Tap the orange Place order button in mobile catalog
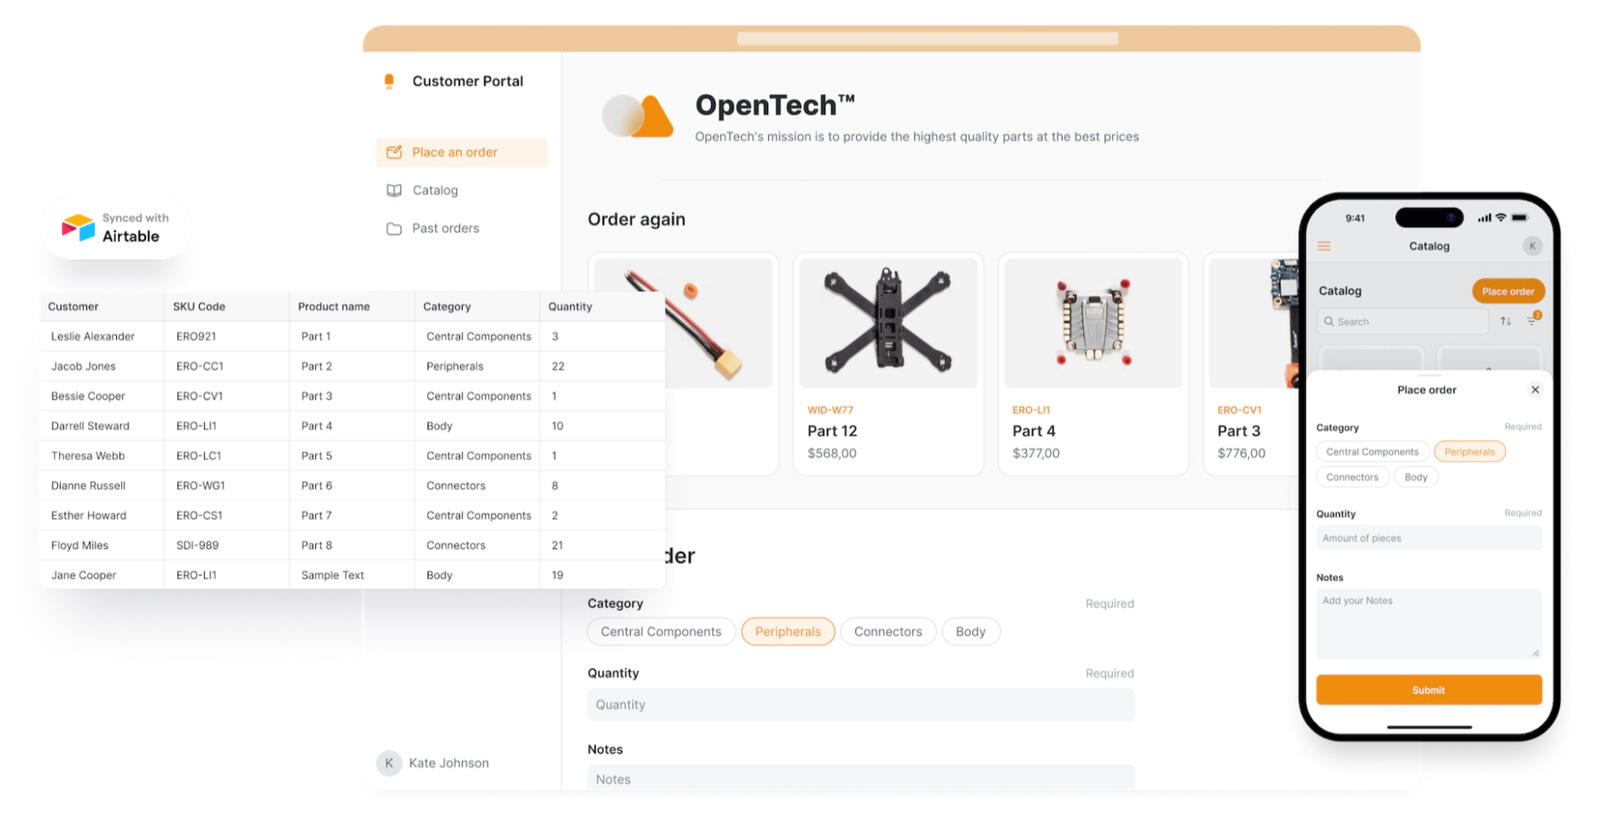The width and height of the screenshot is (1620, 830). (1507, 291)
